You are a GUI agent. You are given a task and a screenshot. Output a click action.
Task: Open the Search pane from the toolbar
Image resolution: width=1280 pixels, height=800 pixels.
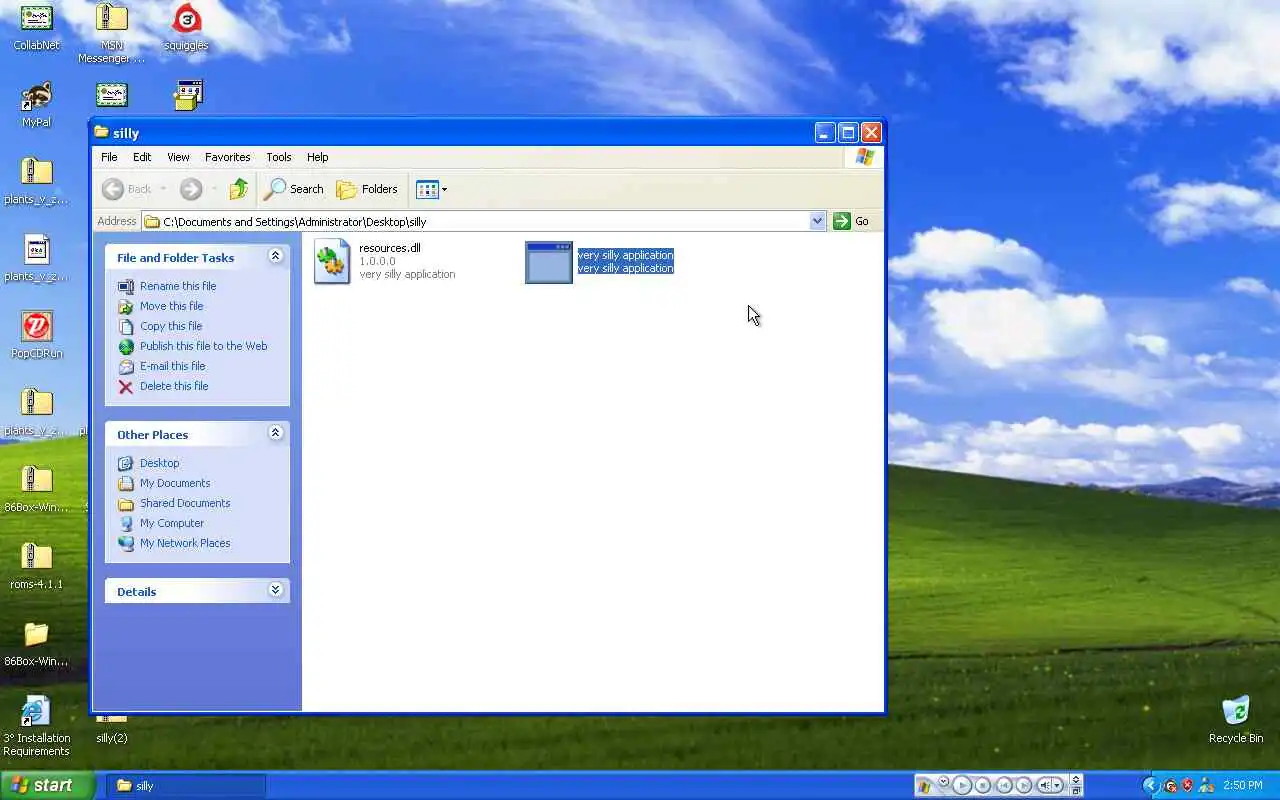[x=294, y=189]
